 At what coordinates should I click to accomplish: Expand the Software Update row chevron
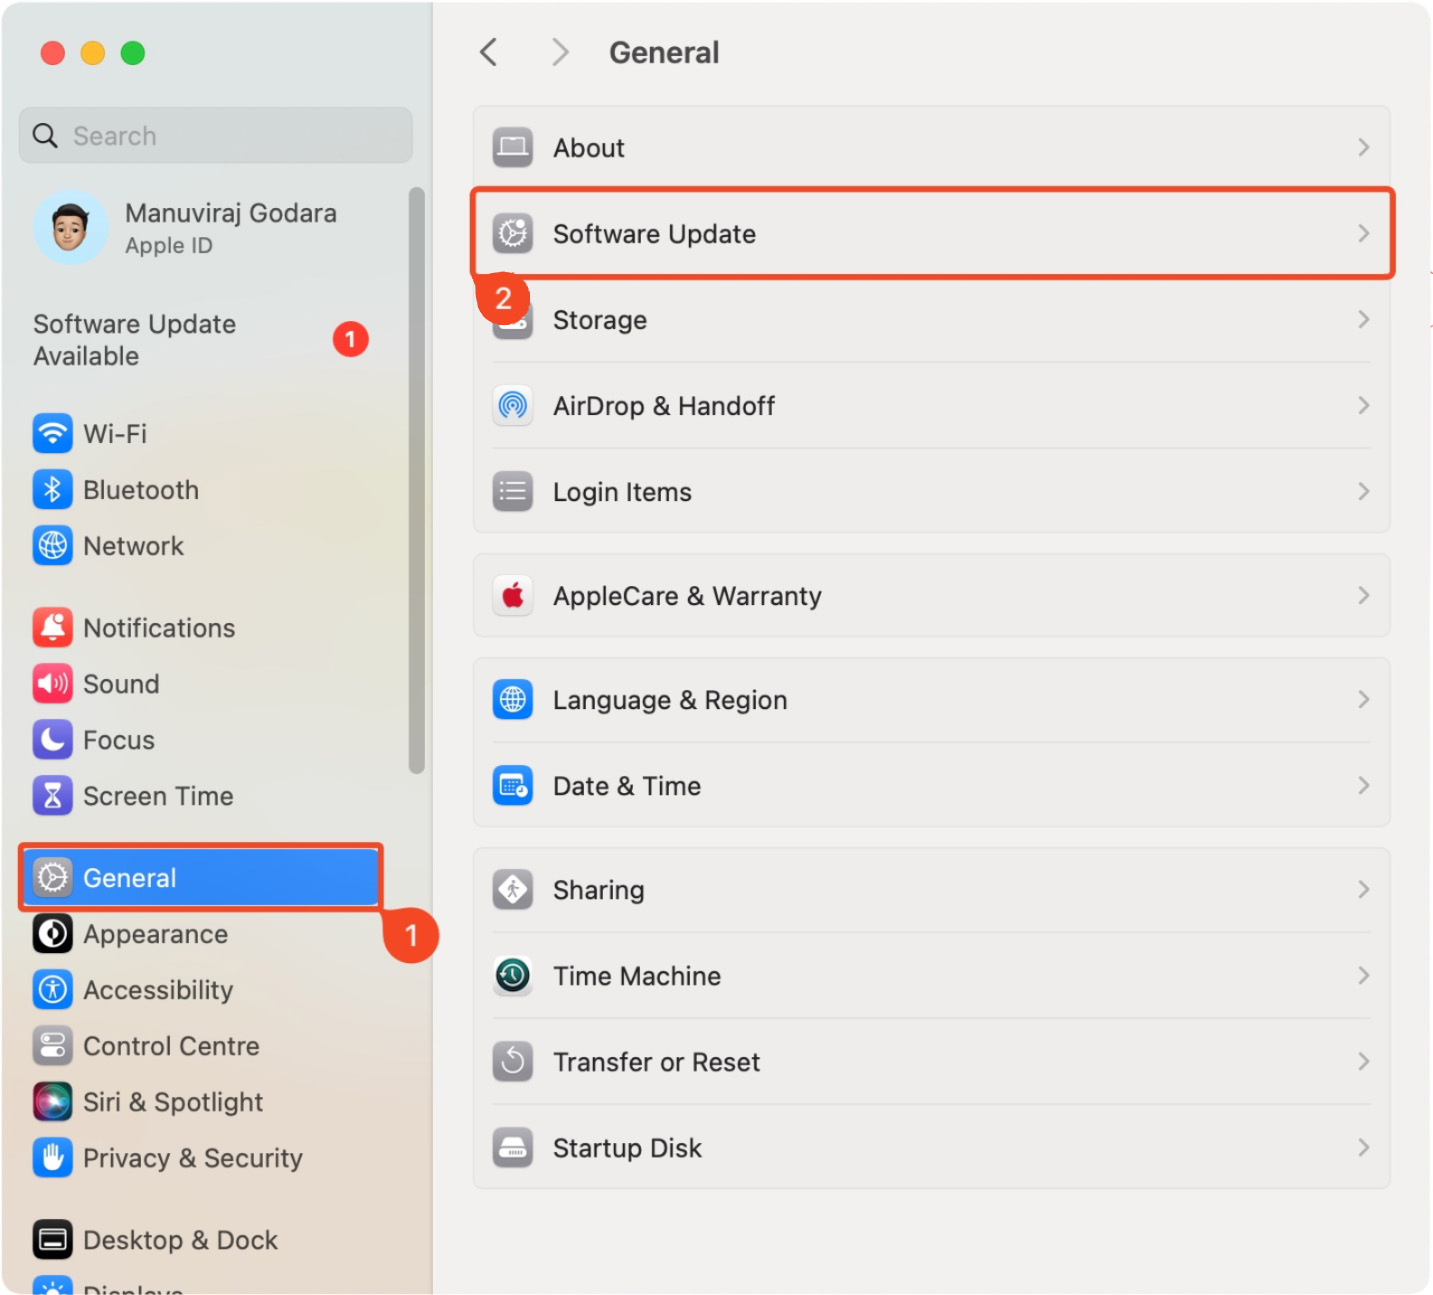(1364, 233)
